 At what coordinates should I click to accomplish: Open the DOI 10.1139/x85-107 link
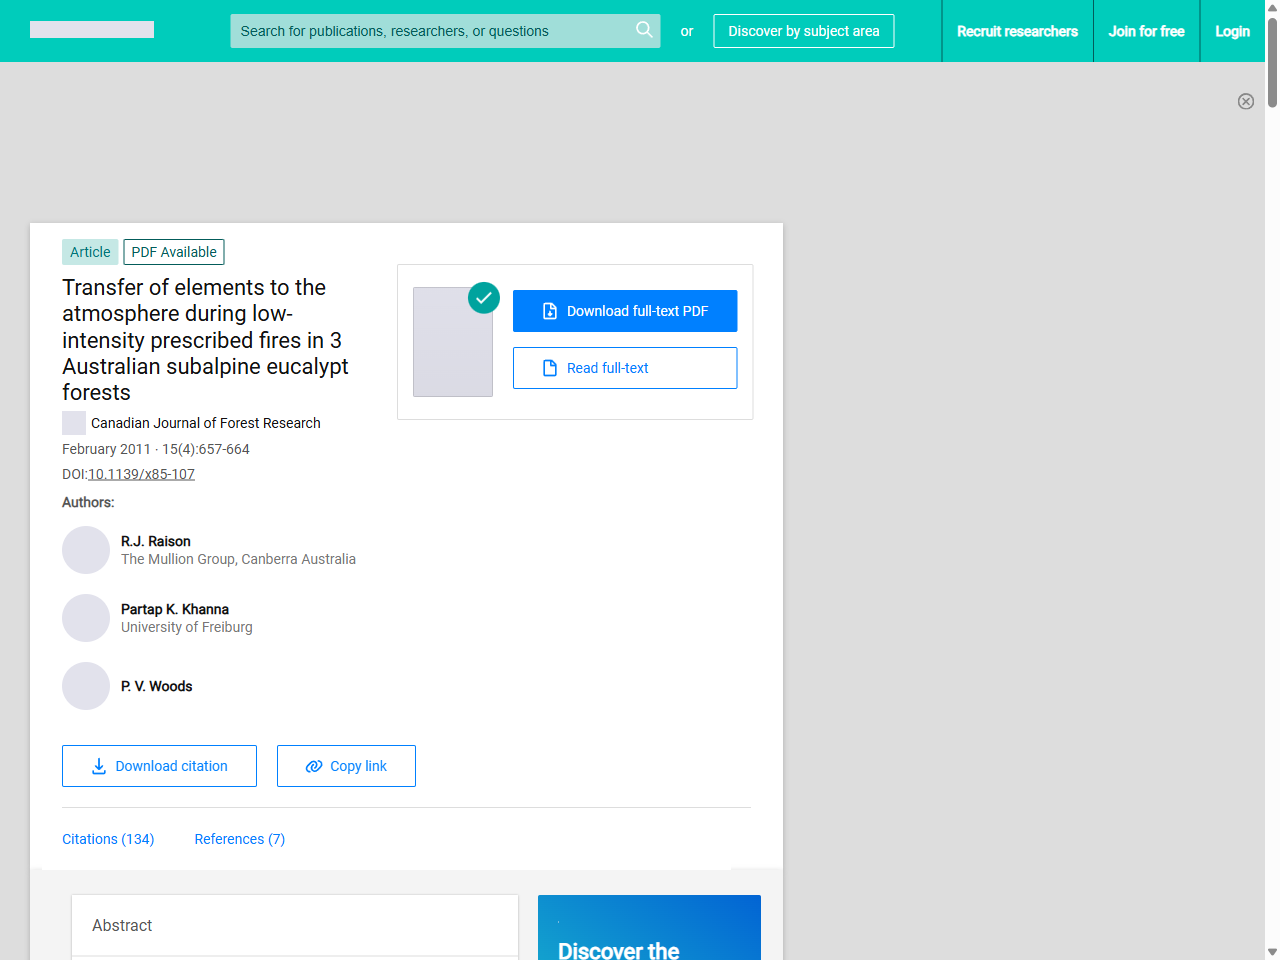tap(141, 474)
